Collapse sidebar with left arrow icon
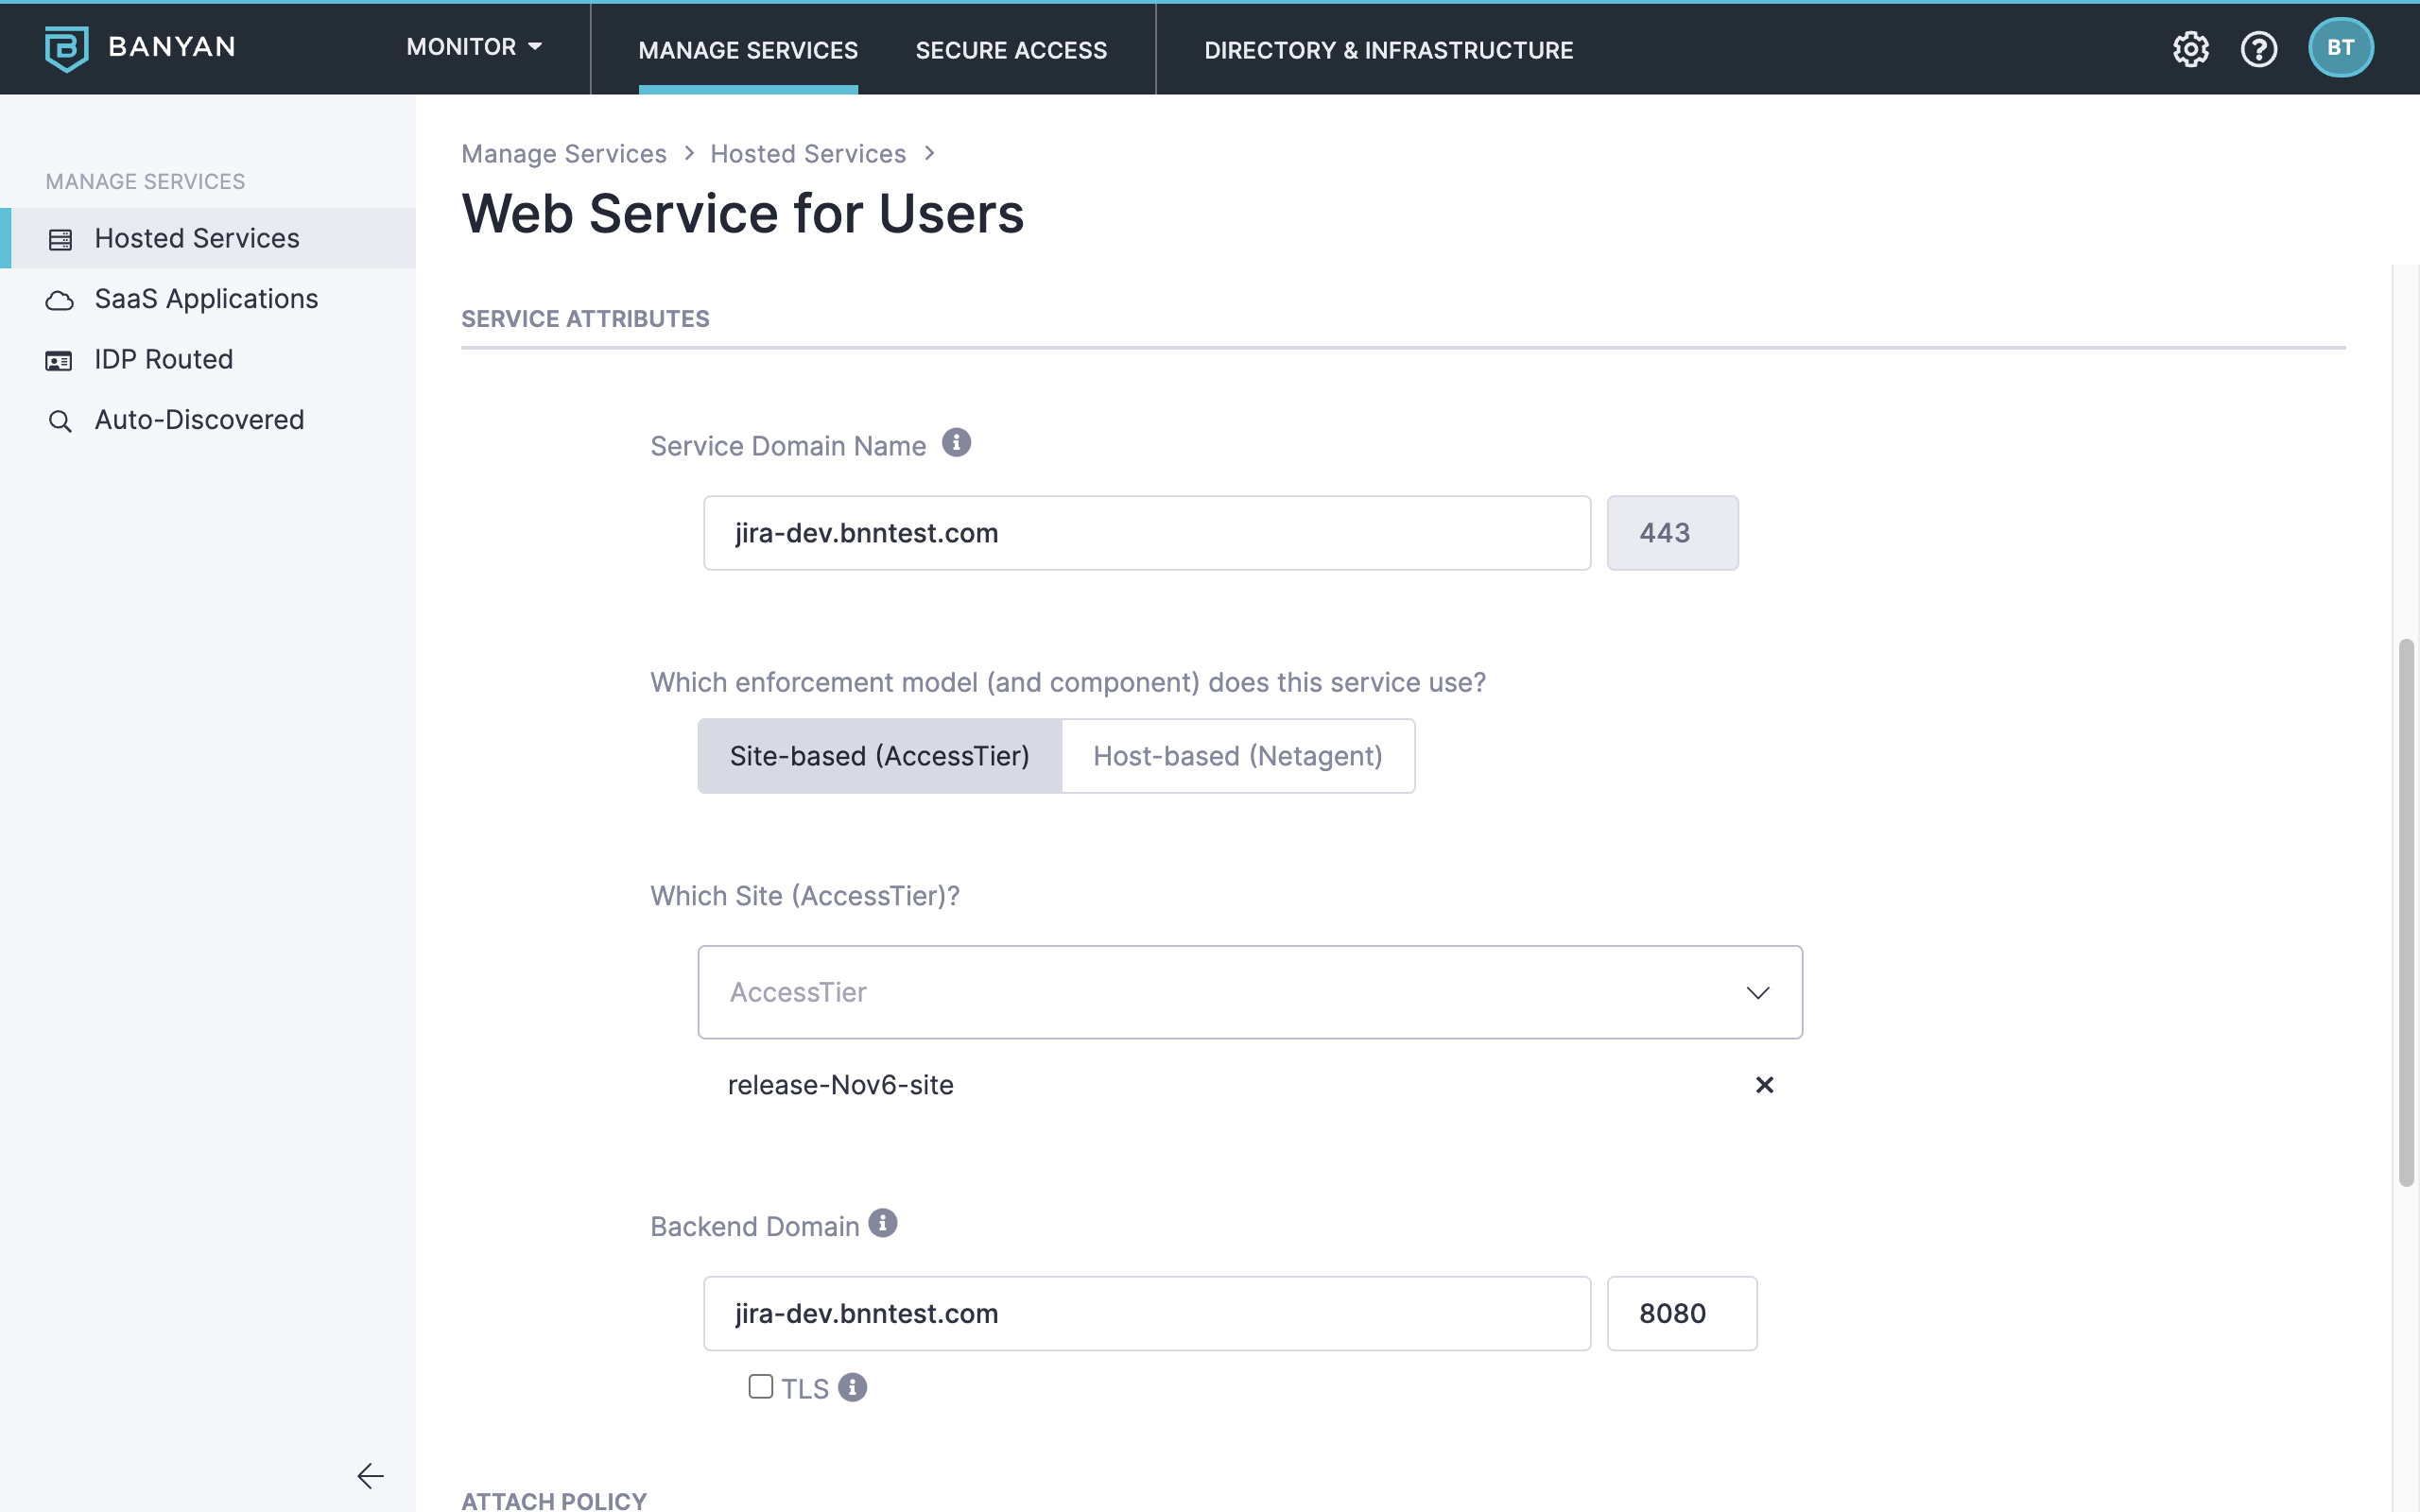 coord(370,1476)
